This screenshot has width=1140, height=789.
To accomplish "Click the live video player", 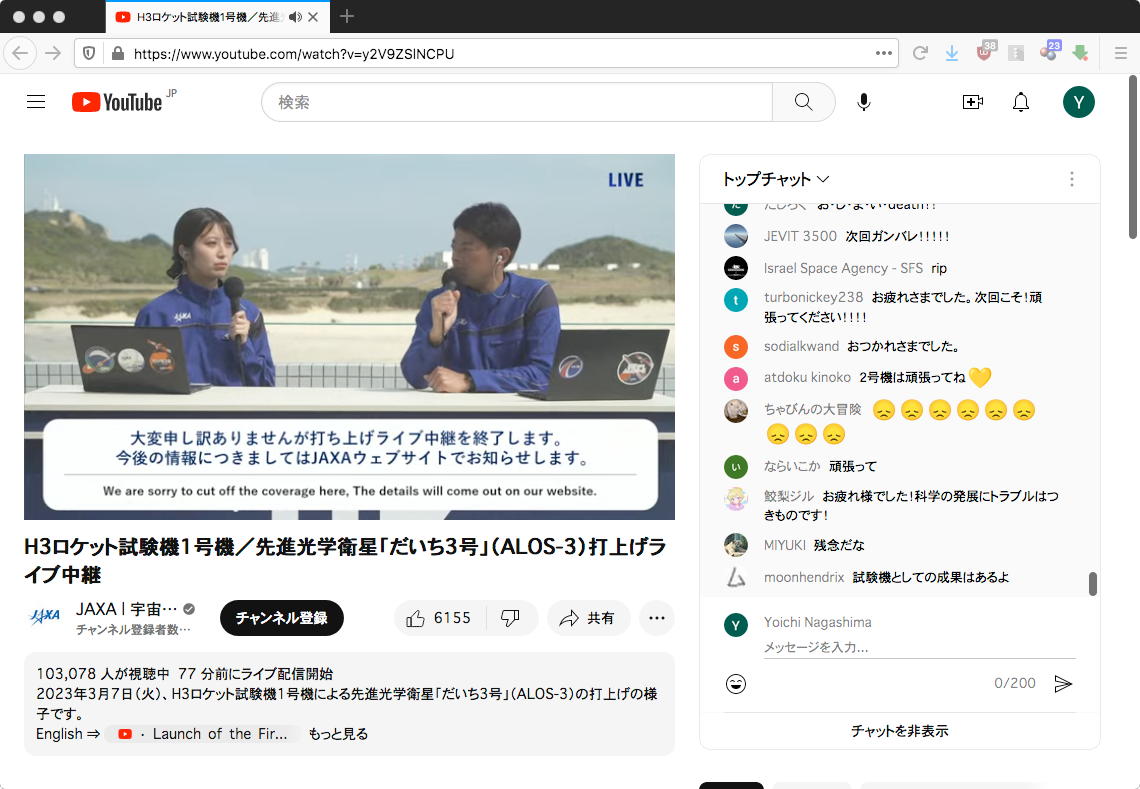I will [349, 337].
